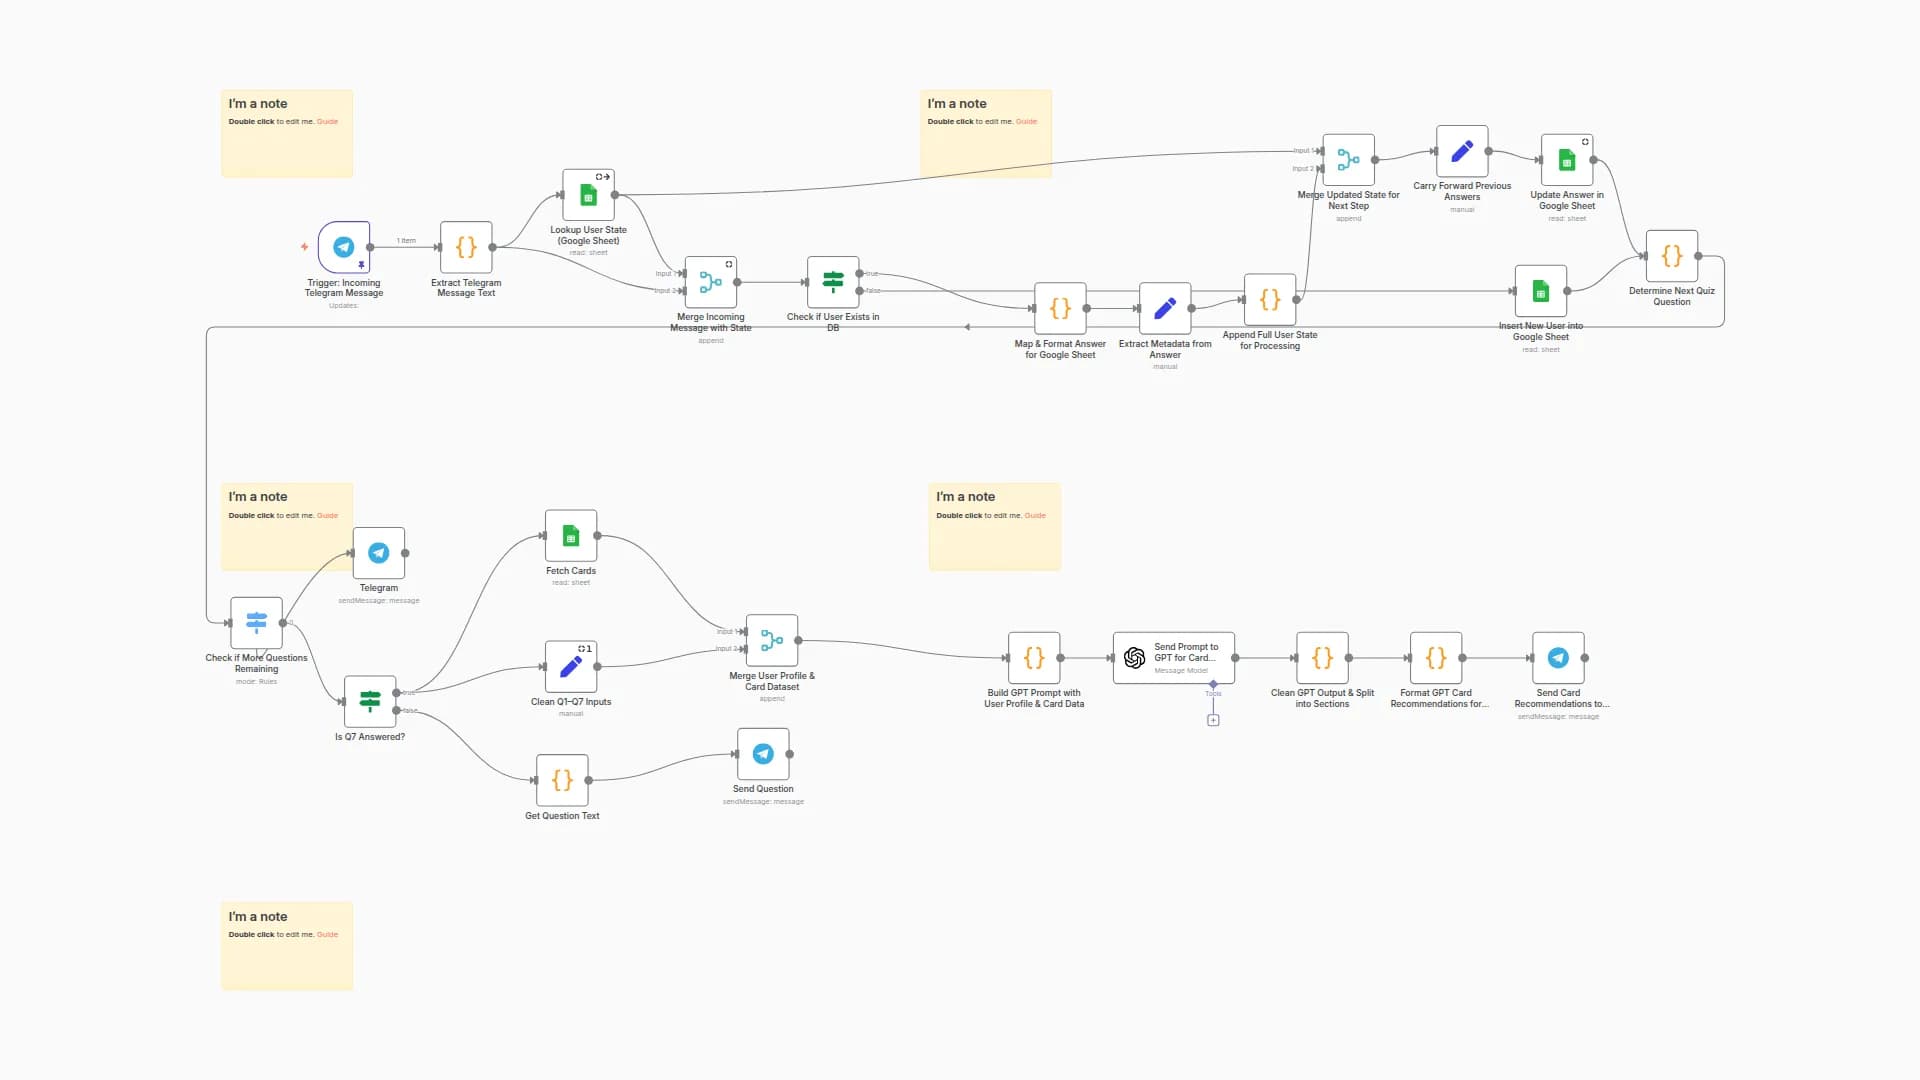Select the Send Prompt to GPT node

[1172, 658]
